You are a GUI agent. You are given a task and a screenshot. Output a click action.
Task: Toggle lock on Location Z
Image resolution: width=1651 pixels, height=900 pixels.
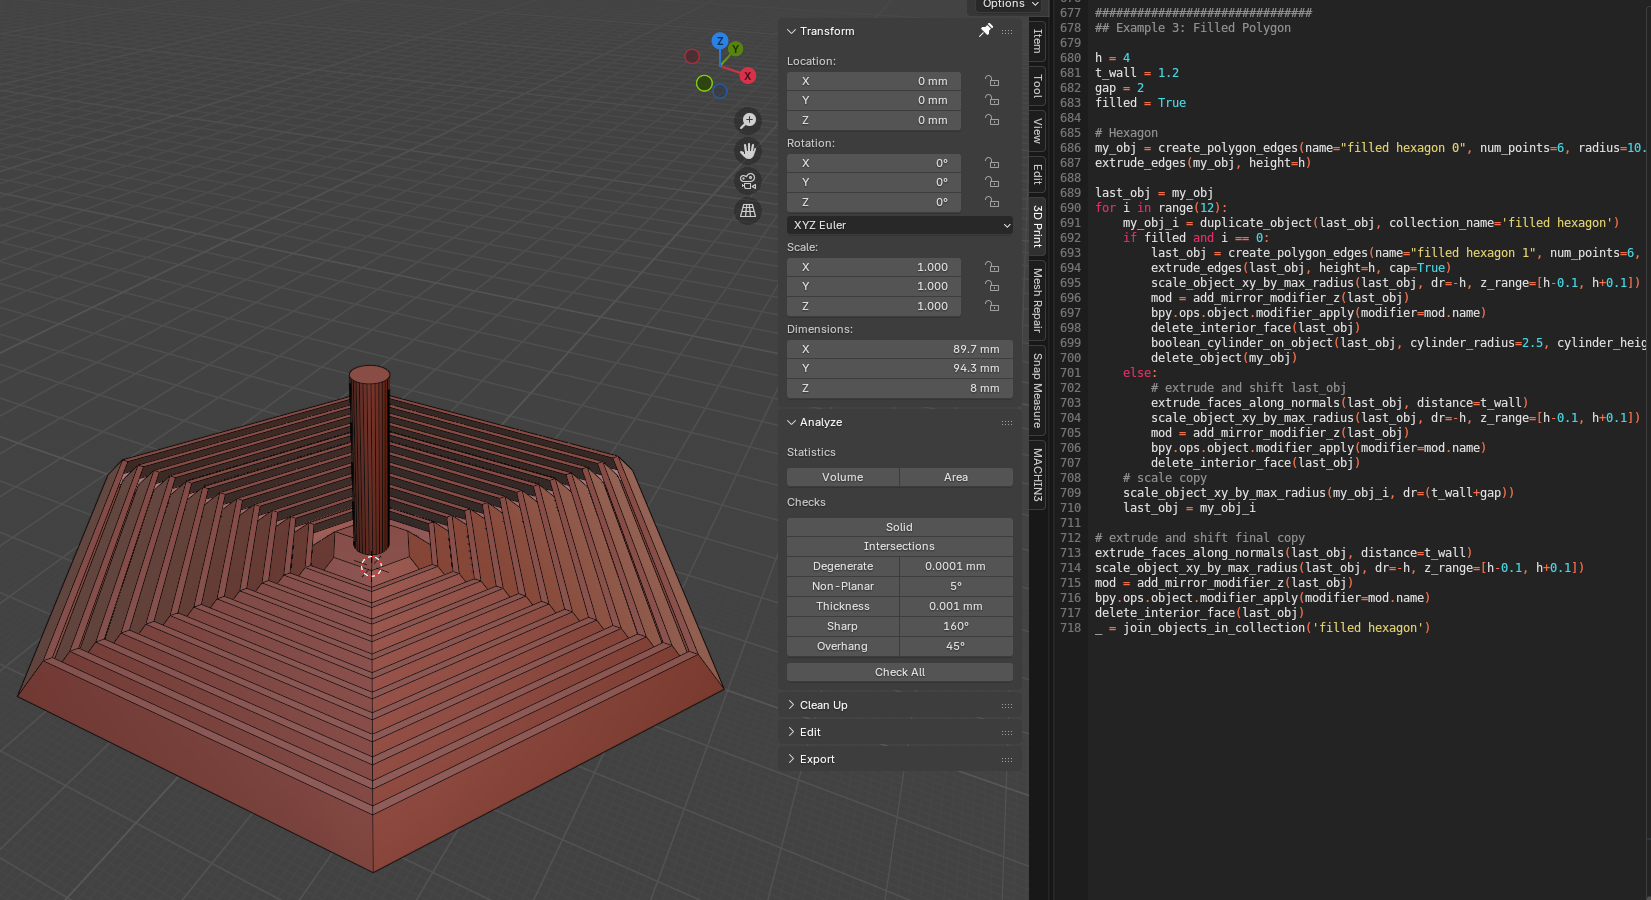992,120
